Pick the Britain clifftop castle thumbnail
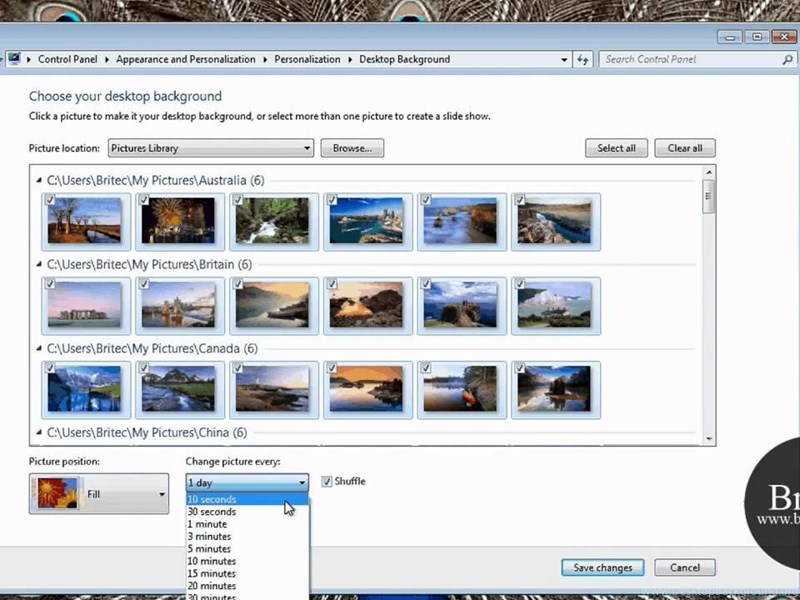Image resolution: width=800 pixels, height=600 pixels. [462, 306]
